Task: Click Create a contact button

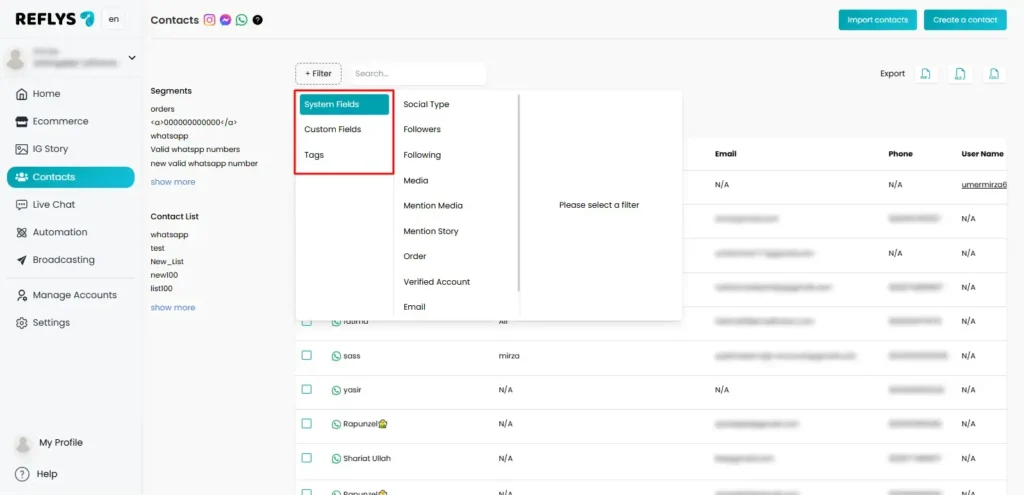Action: pos(965,20)
